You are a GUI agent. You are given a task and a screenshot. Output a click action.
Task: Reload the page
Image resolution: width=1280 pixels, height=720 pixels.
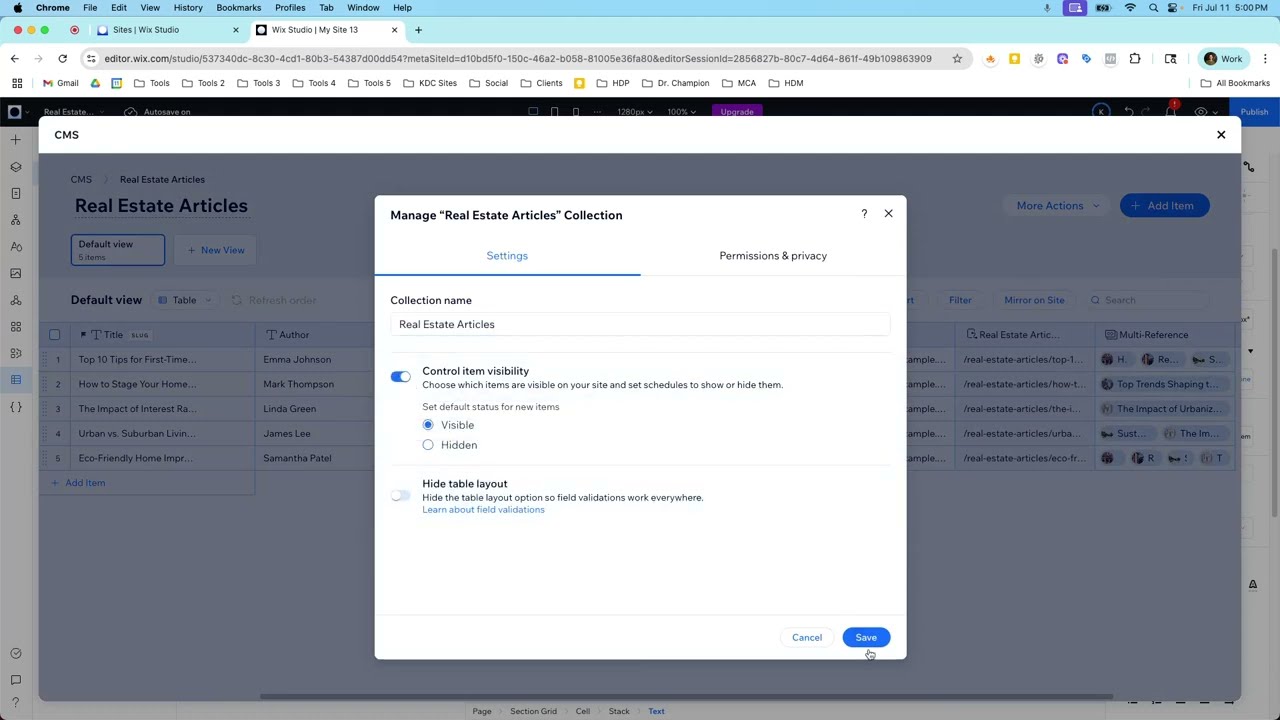(62, 59)
